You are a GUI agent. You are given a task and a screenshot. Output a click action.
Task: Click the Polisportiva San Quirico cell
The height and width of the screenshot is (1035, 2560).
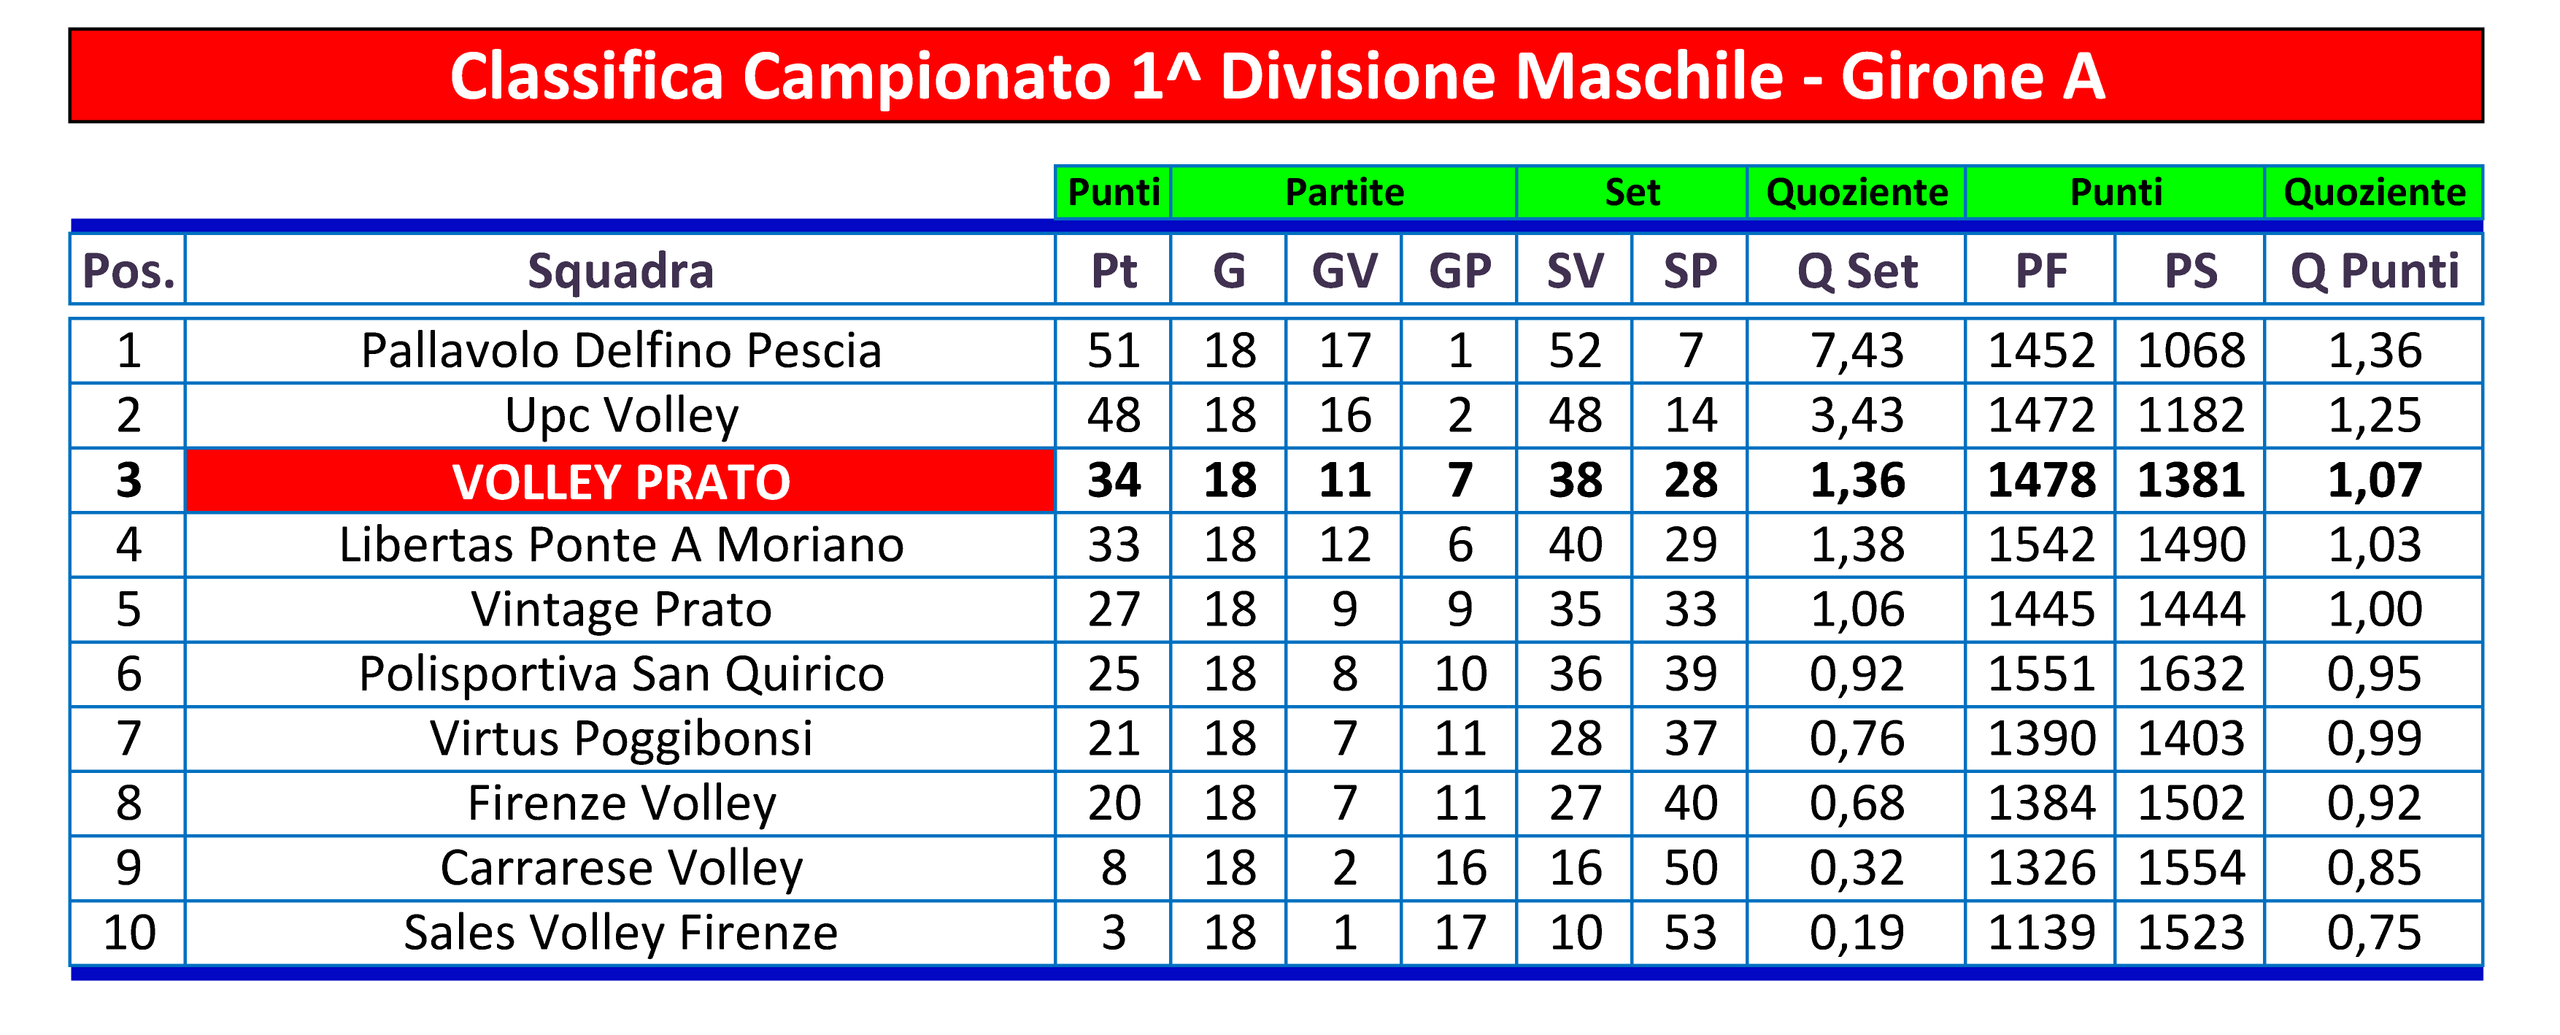620,674
